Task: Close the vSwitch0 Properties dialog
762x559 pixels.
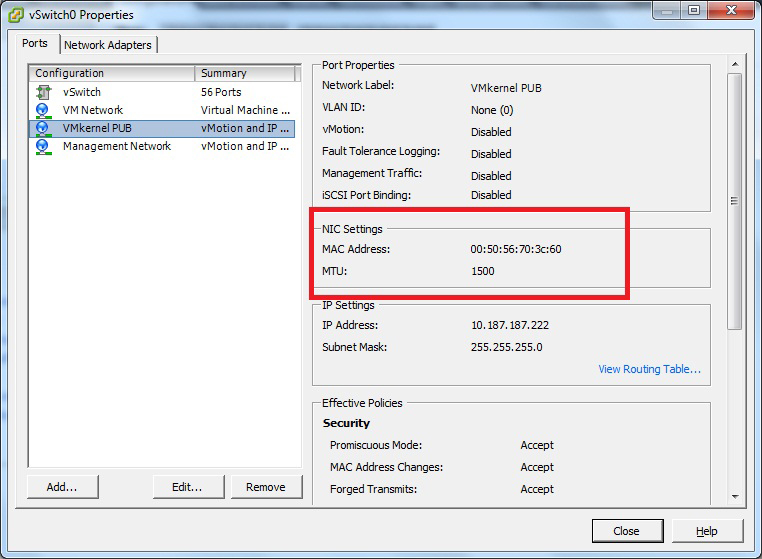Action: pyautogui.click(x=627, y=531)
